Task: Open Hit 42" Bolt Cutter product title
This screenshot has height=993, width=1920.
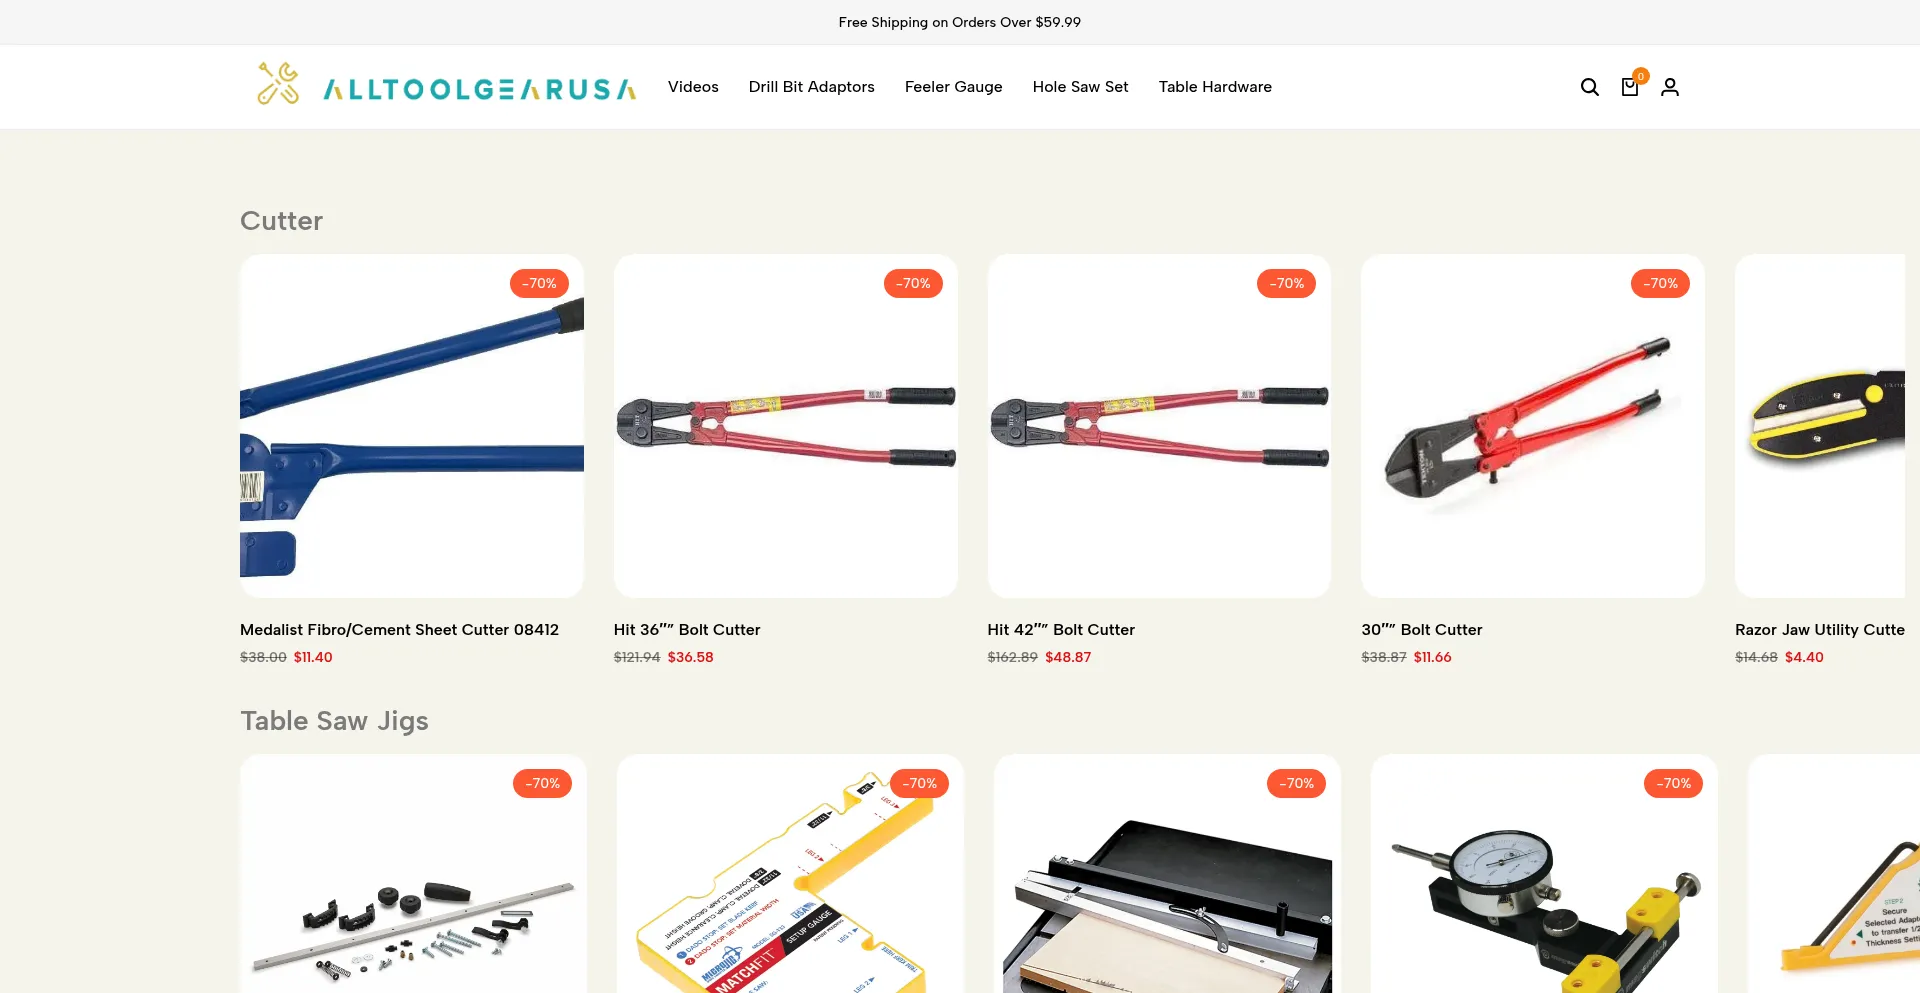Action: (1061, 630)
